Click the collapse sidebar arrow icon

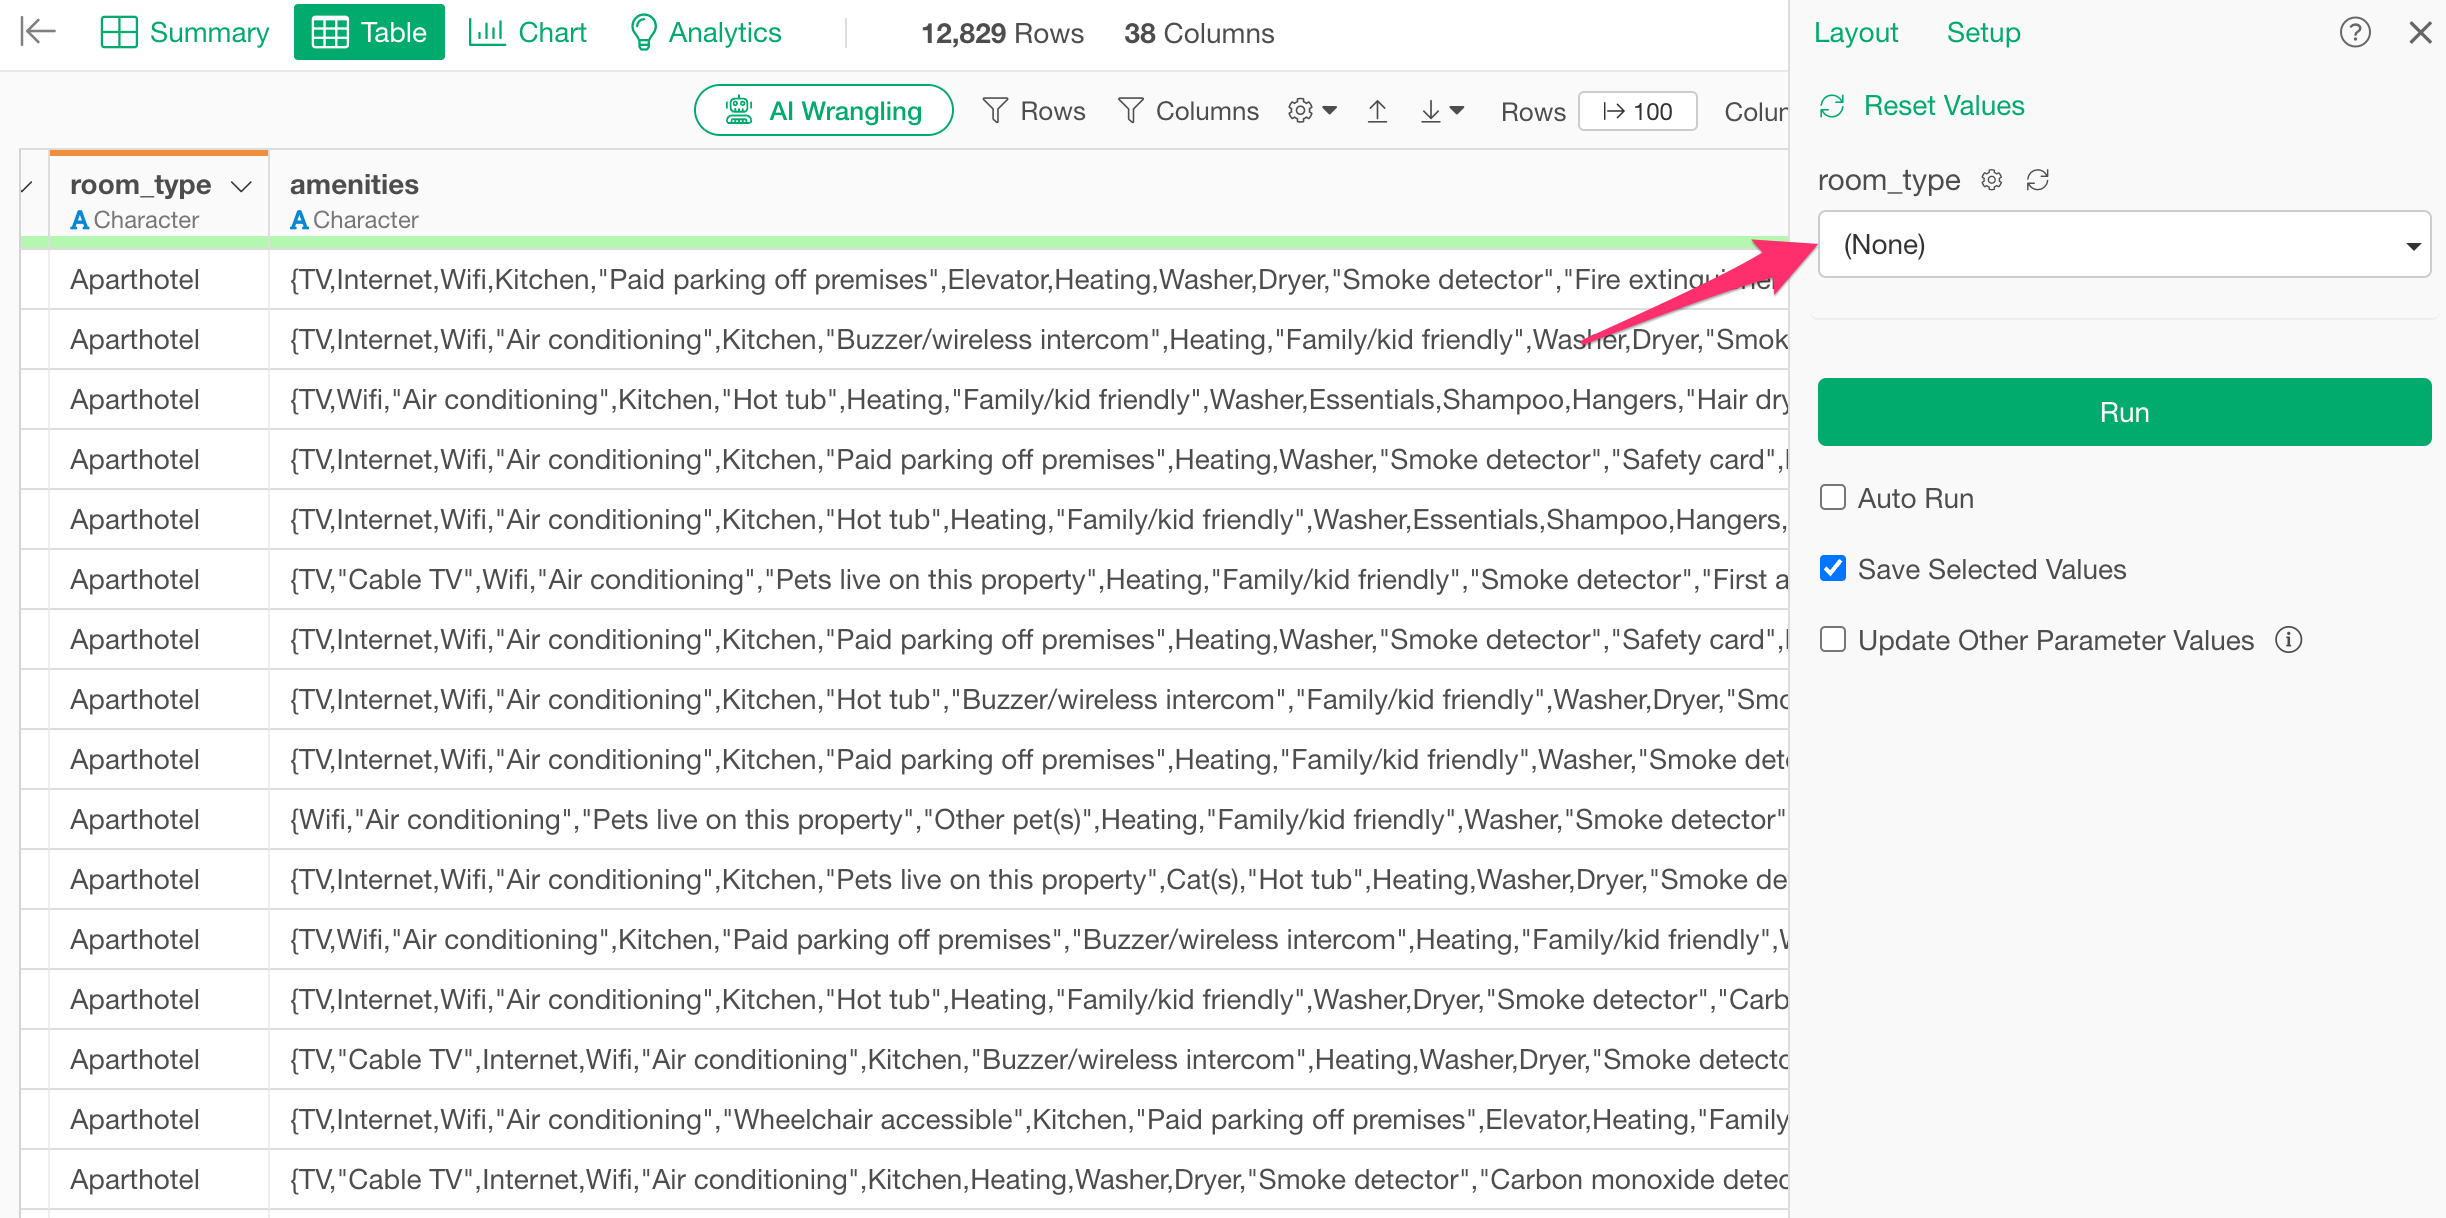37,32
